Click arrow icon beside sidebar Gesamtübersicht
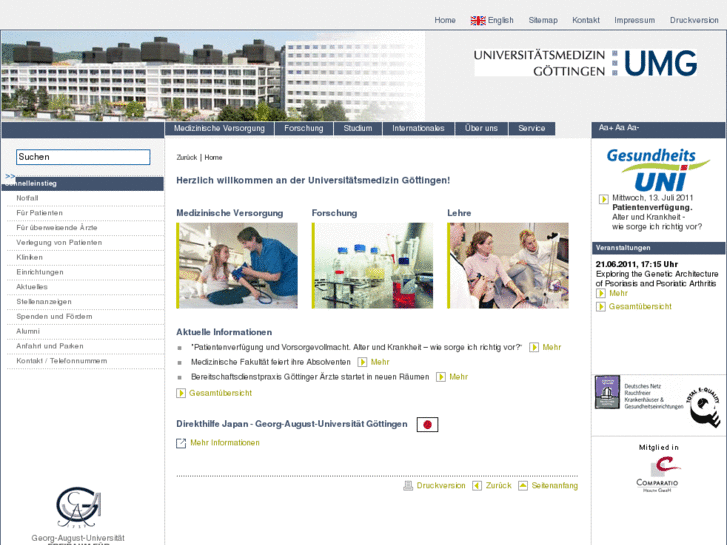The height and width of the screenshot is (545, 727). pos(600,307)
